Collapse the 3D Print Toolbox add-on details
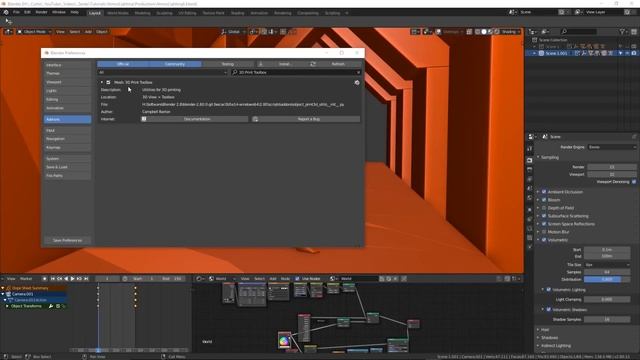The image size is (640, 360). click(102, 82)
